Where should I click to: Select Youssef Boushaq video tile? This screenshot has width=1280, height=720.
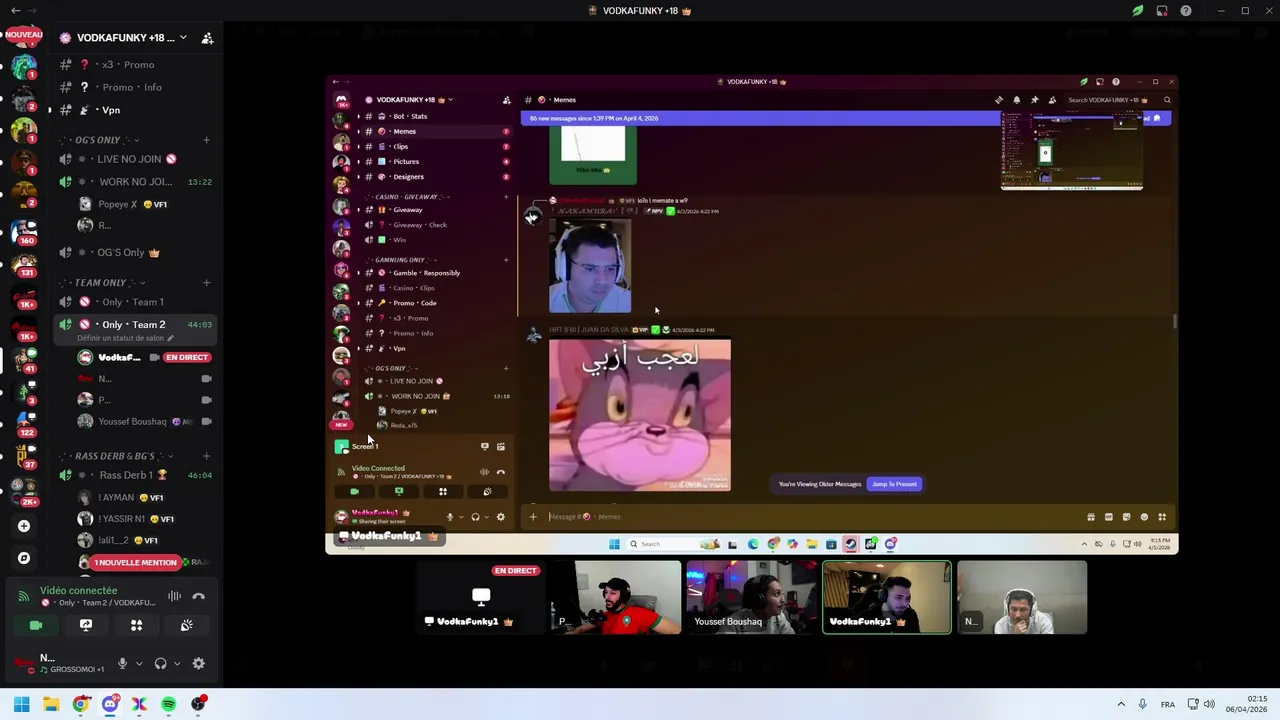[751, 598]
